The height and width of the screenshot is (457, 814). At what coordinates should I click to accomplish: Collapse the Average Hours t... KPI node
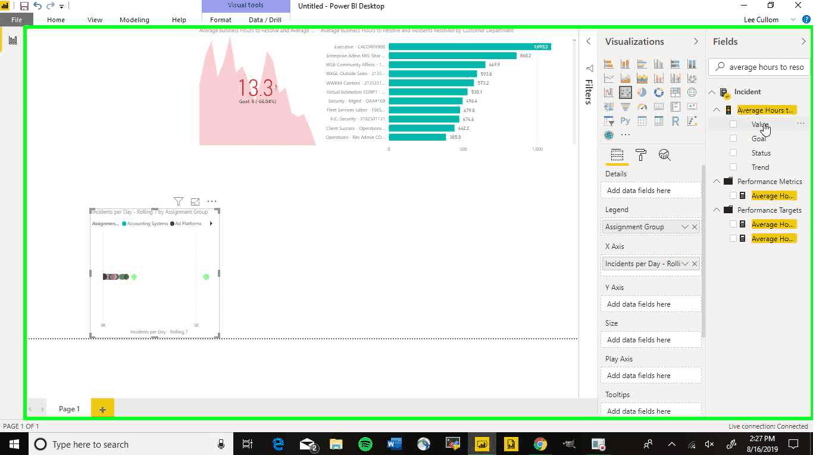[x=717, y=110]
